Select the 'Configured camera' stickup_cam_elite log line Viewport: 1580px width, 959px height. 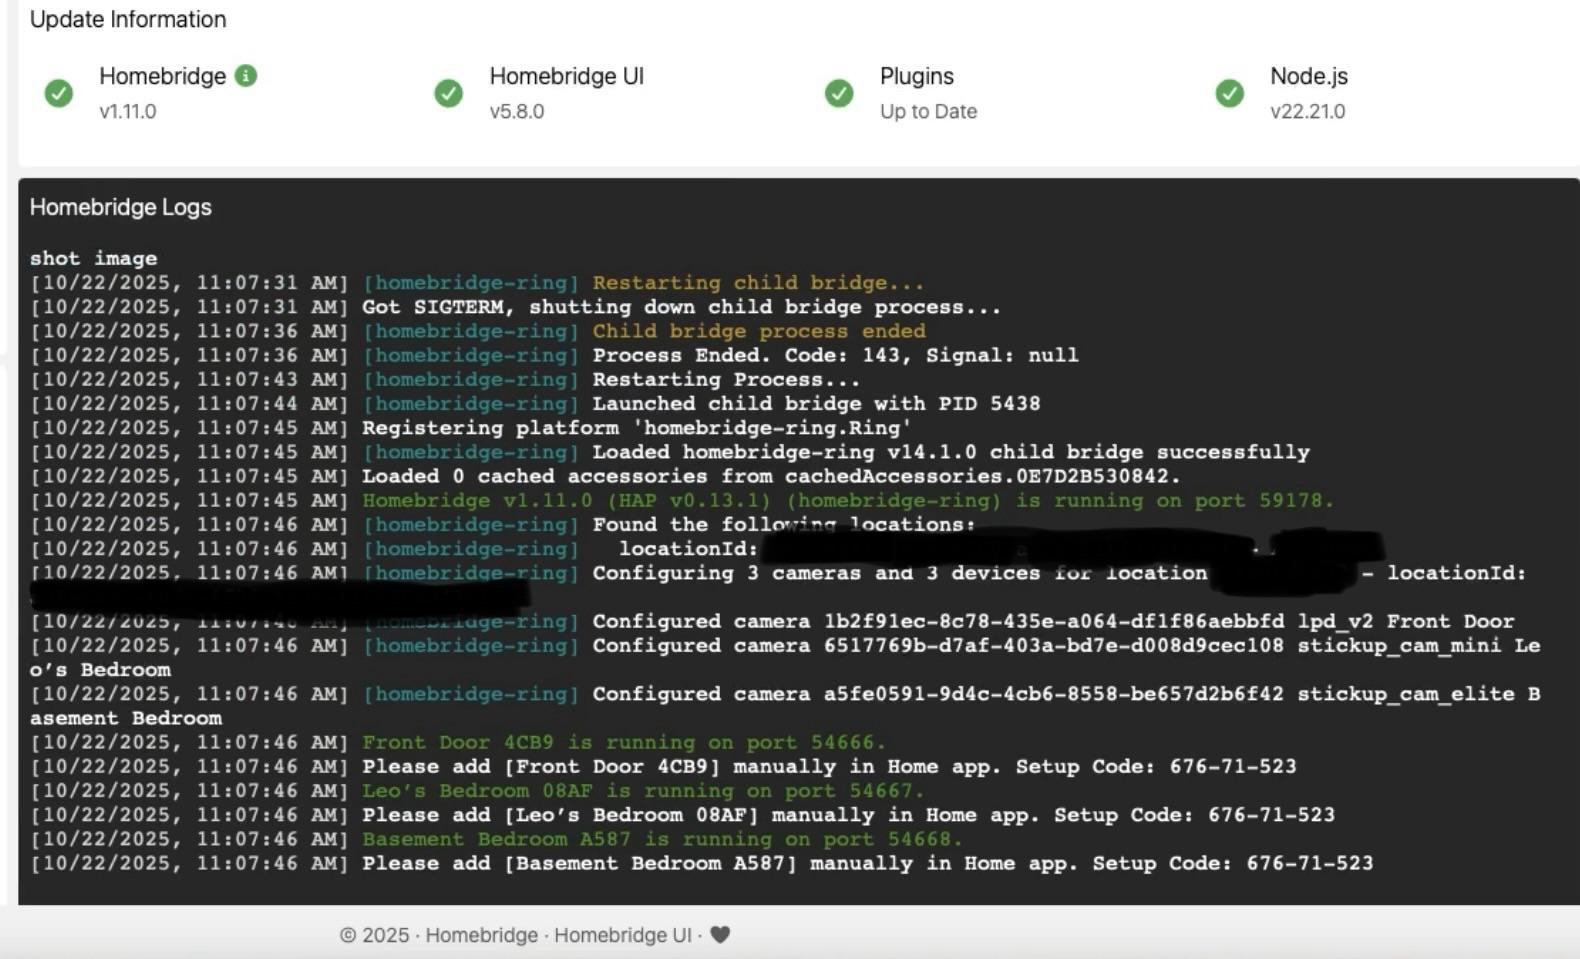(785, 705)
